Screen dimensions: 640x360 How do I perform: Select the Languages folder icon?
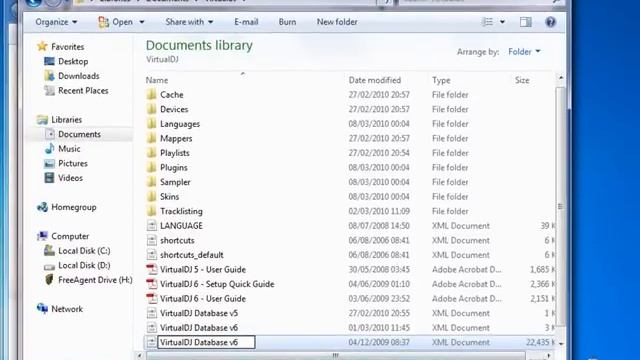tap(151, 124)
